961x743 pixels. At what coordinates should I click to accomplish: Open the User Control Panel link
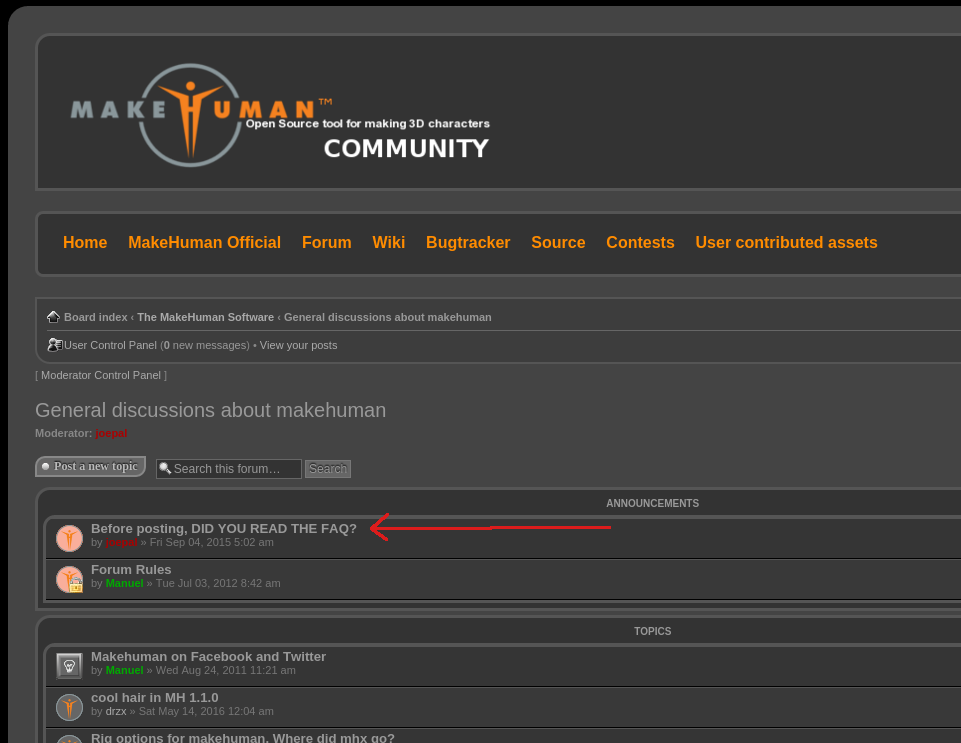pyautogui.click(x=110, y=346)
